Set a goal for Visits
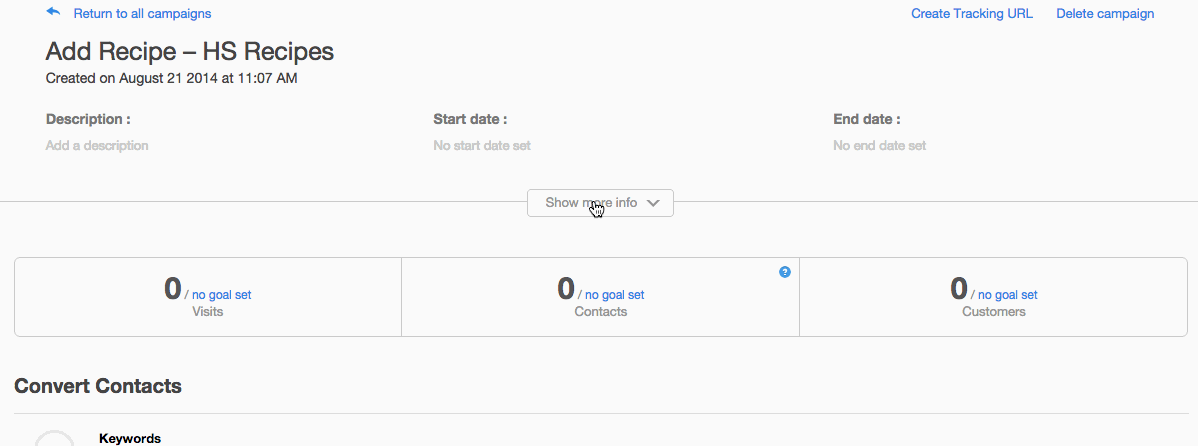 click(221, 295)
